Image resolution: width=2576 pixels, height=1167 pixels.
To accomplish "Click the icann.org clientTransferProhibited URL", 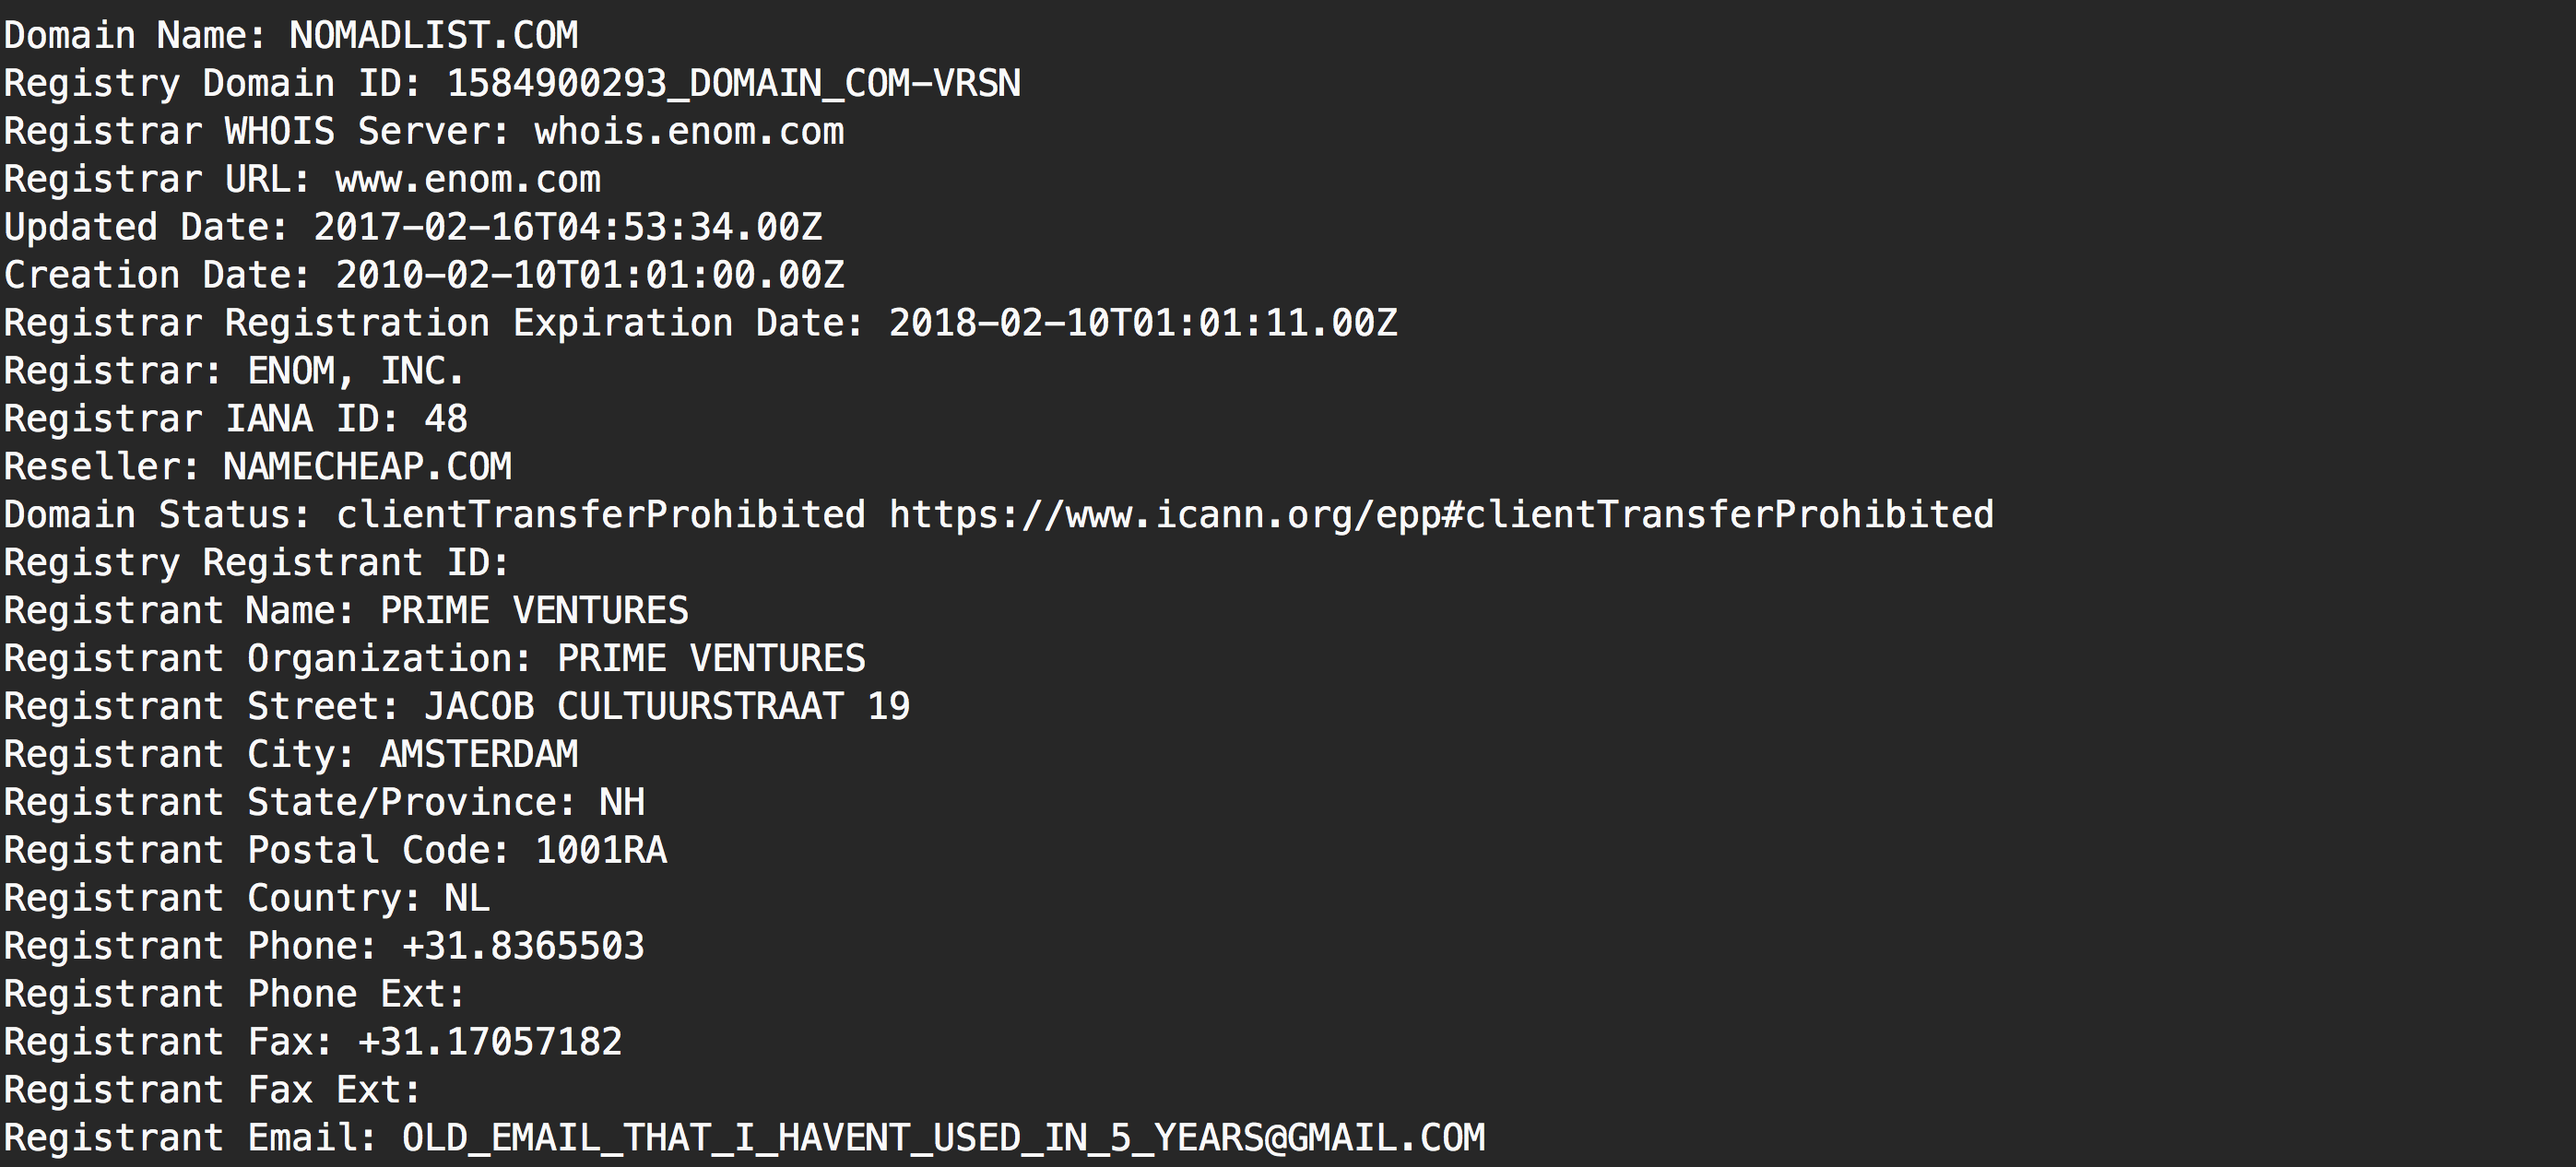I will pos(1441,515).
